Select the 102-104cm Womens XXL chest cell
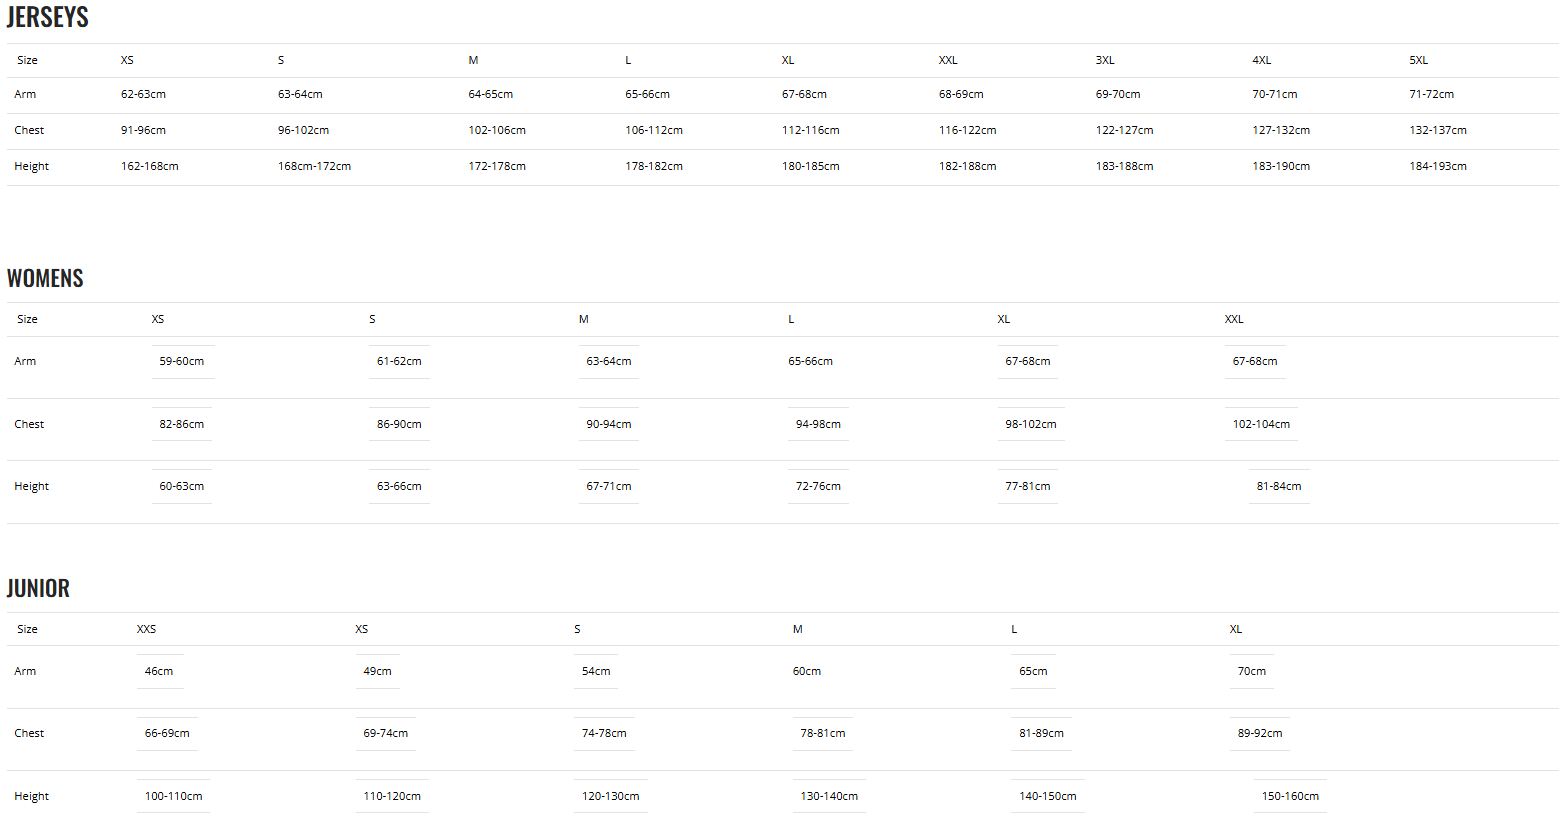The height and width of the screenshot is (821, 1562). coord(1260,424)
